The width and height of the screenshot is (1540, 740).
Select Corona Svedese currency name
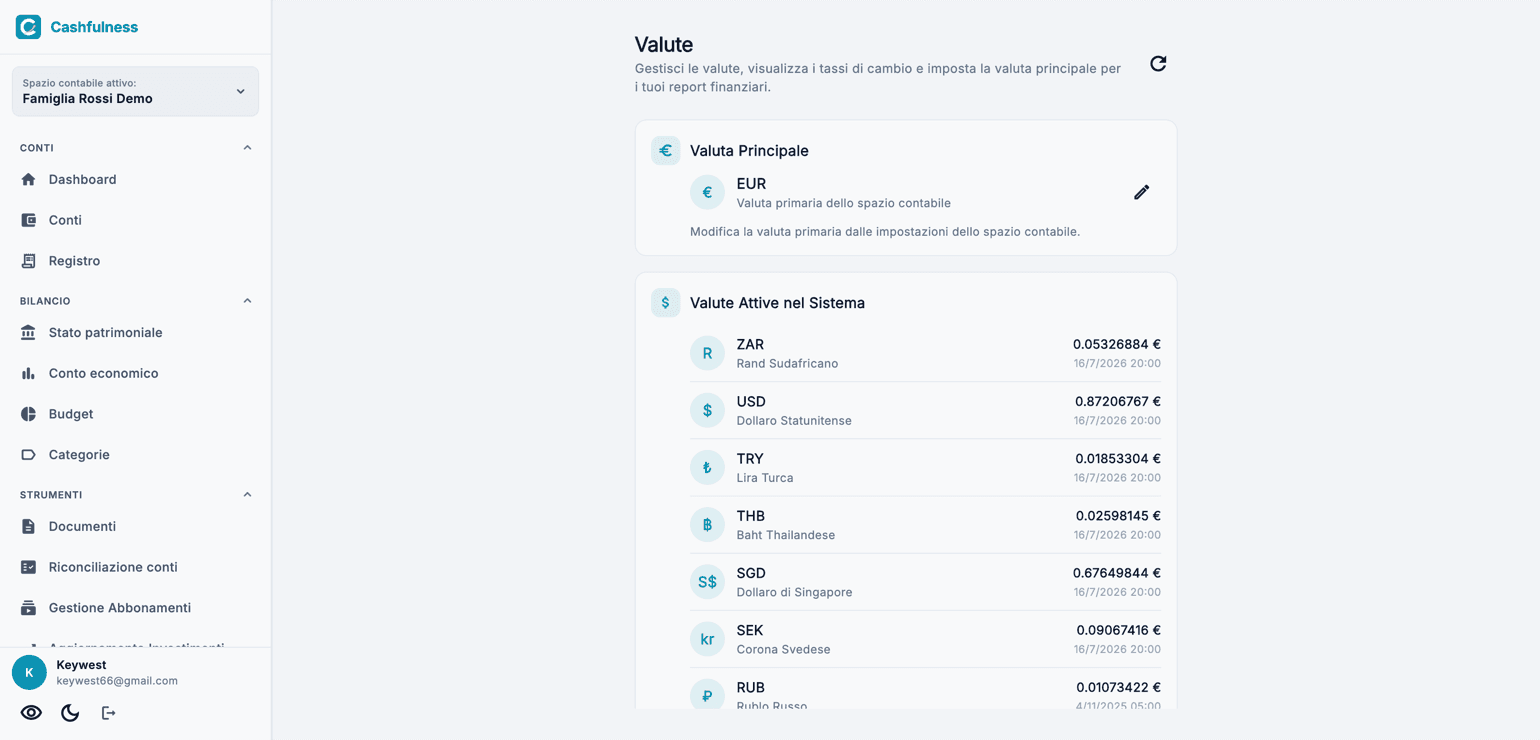[x=783, y=649]
